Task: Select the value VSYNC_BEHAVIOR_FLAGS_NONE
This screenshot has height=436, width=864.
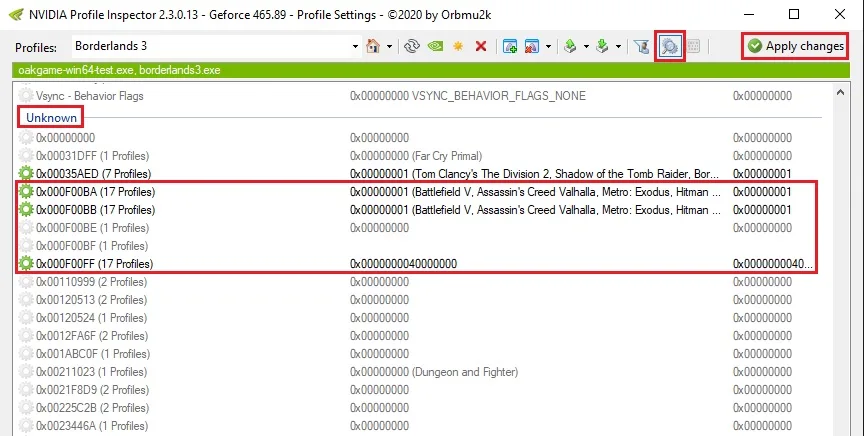Action: pyautogui.click(x=468, y=96)
